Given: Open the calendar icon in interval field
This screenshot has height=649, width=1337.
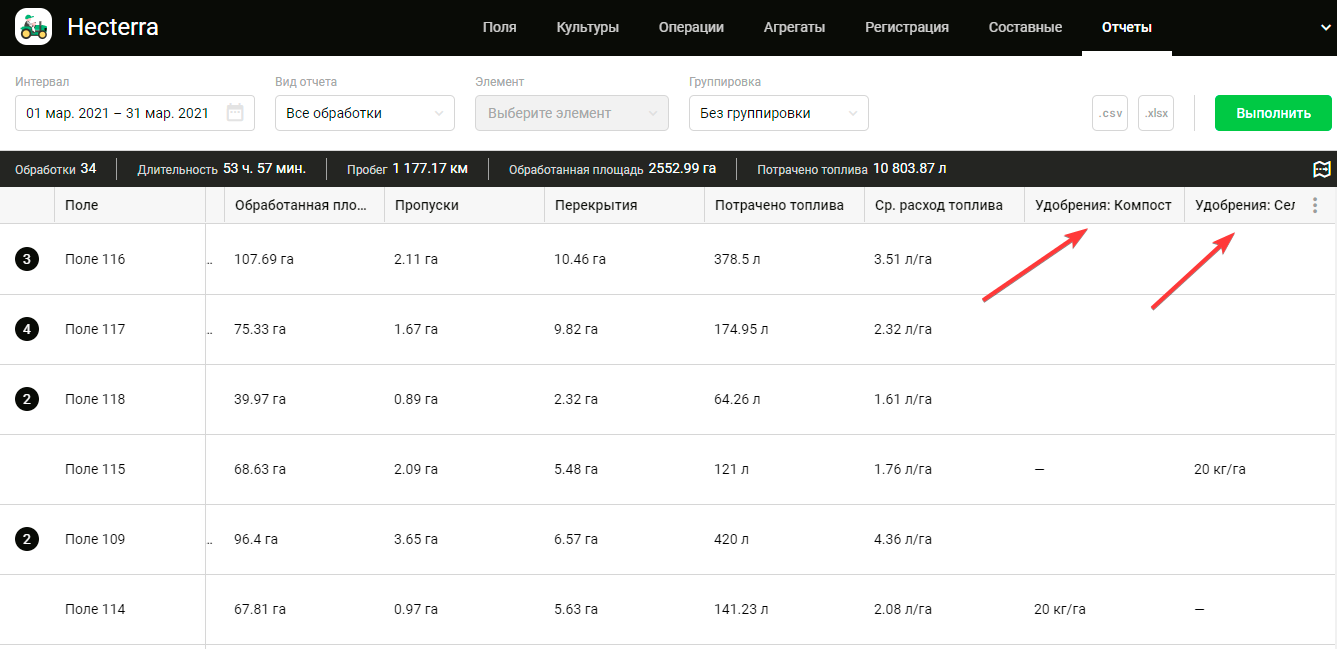Looking at the screenshot, I should [x=235, y=113].
